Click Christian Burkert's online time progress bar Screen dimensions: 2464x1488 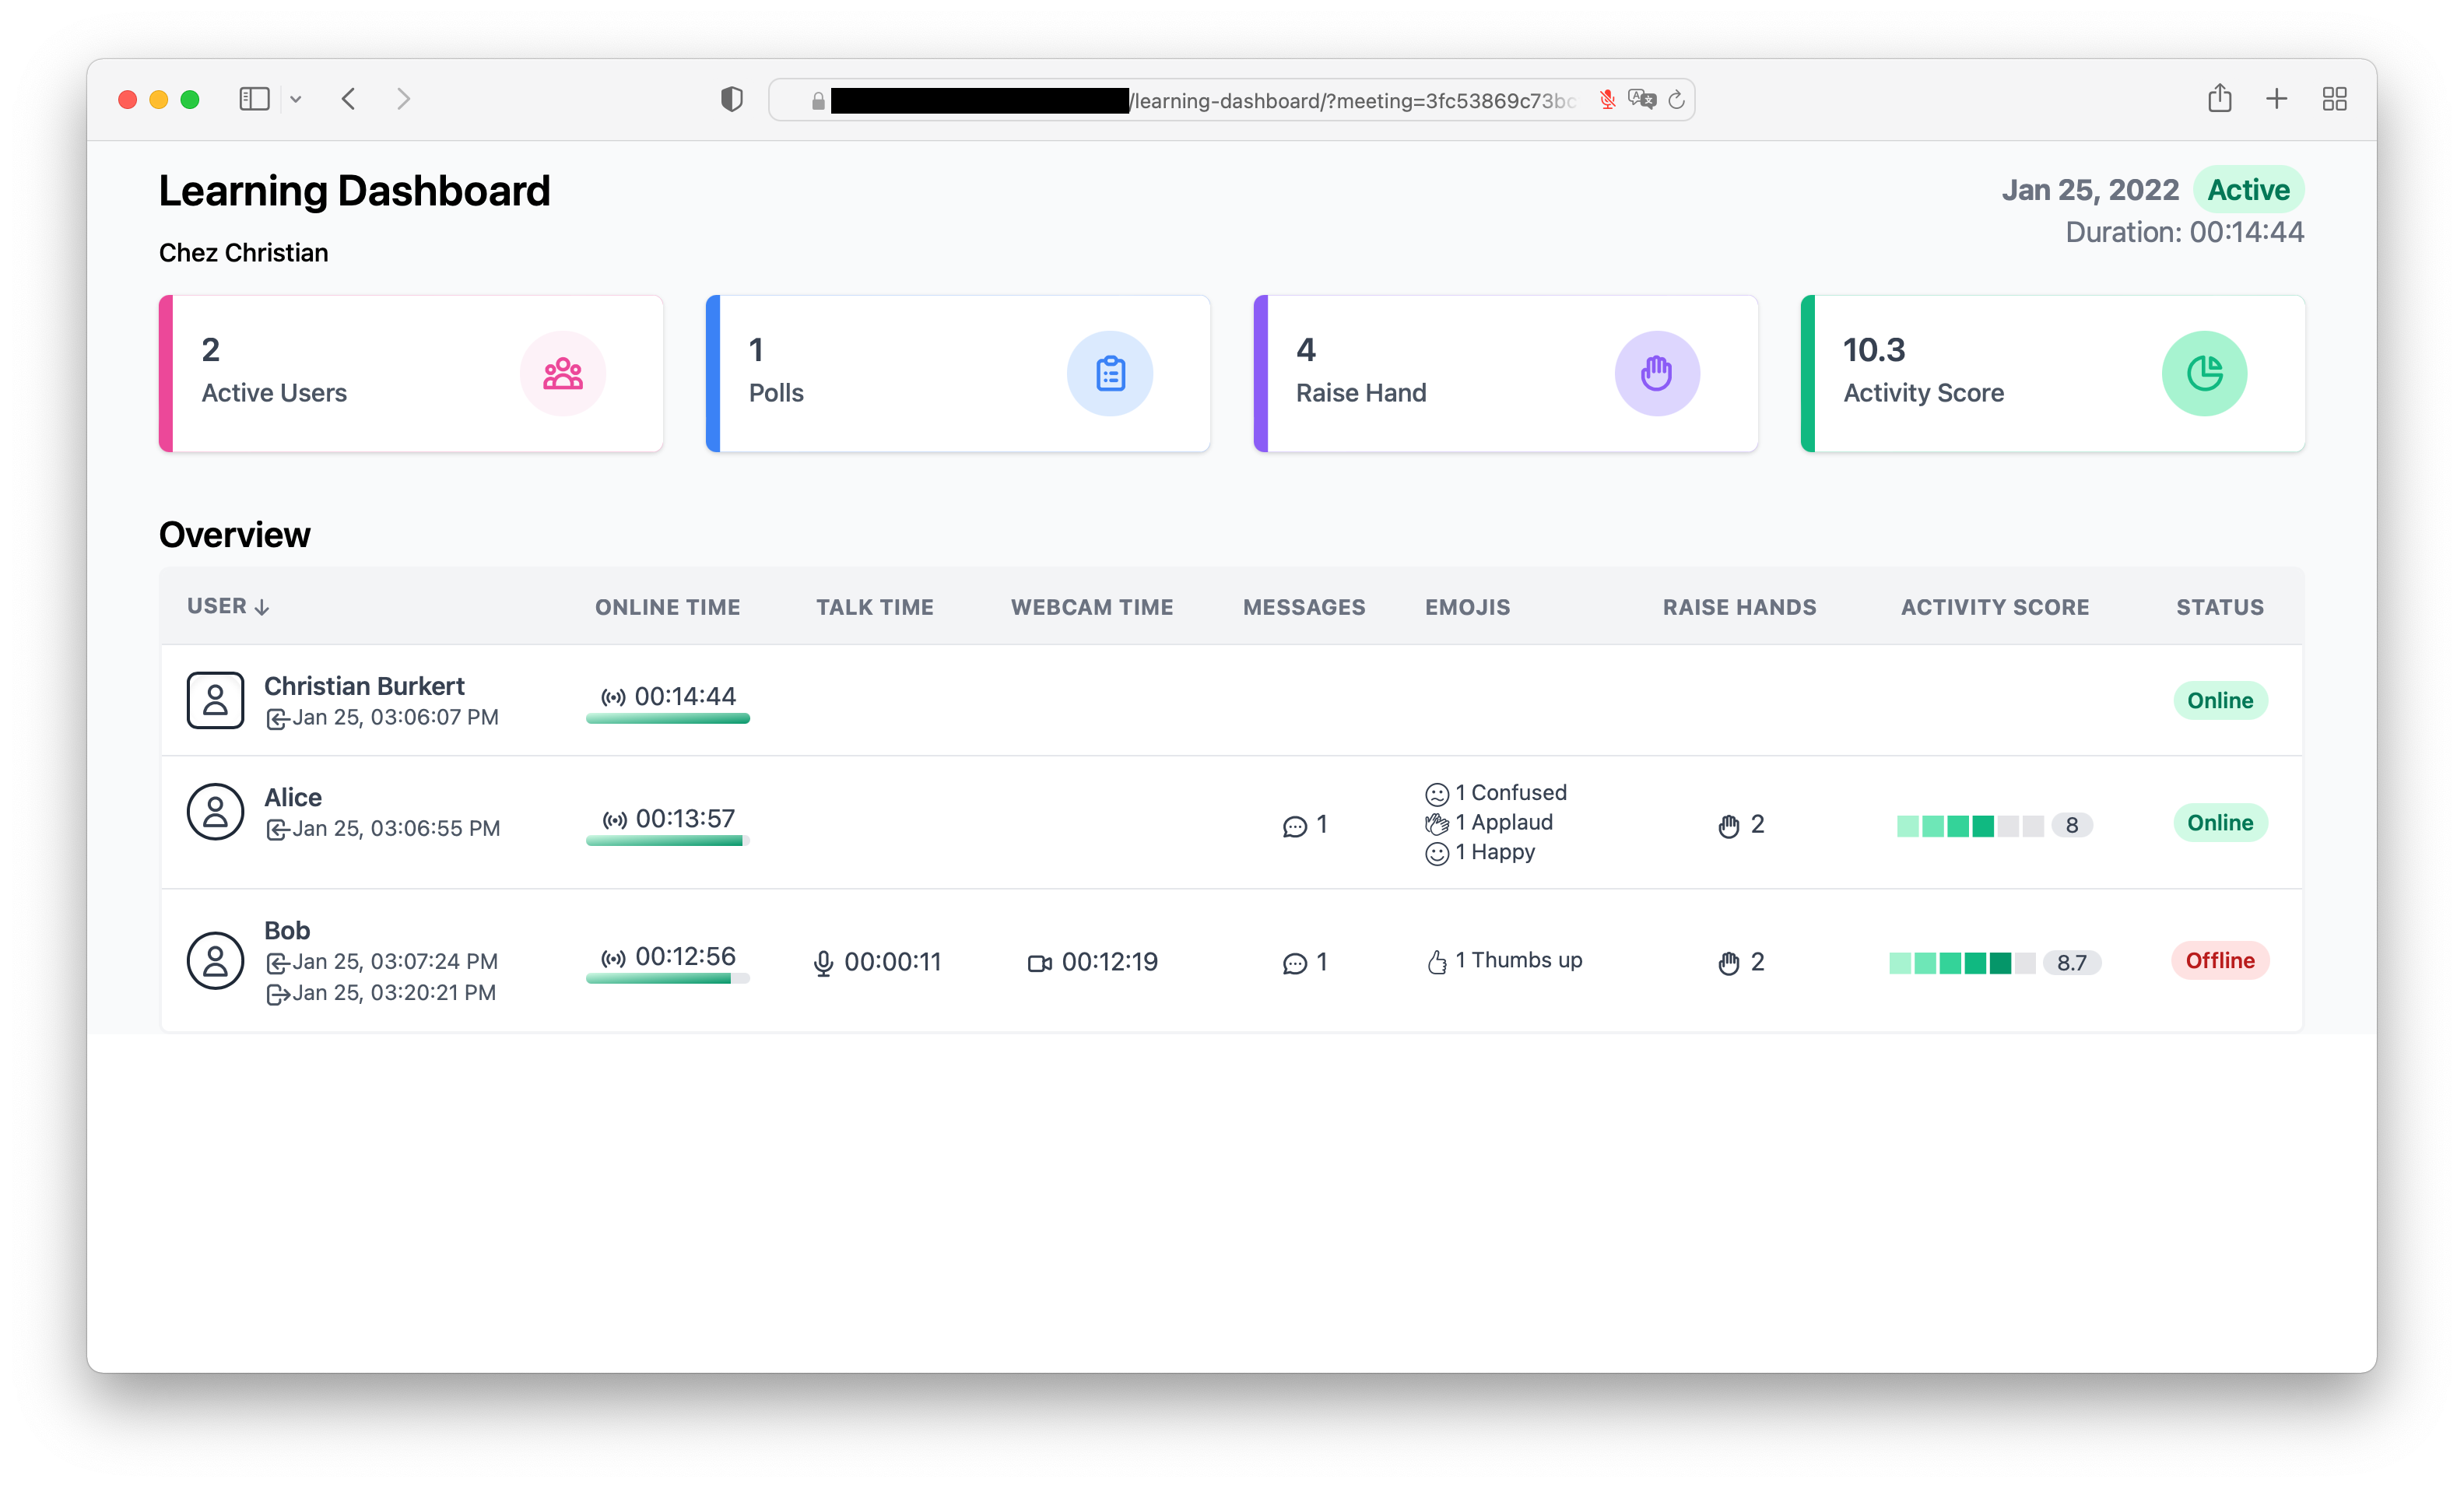[x=668, y=718]
